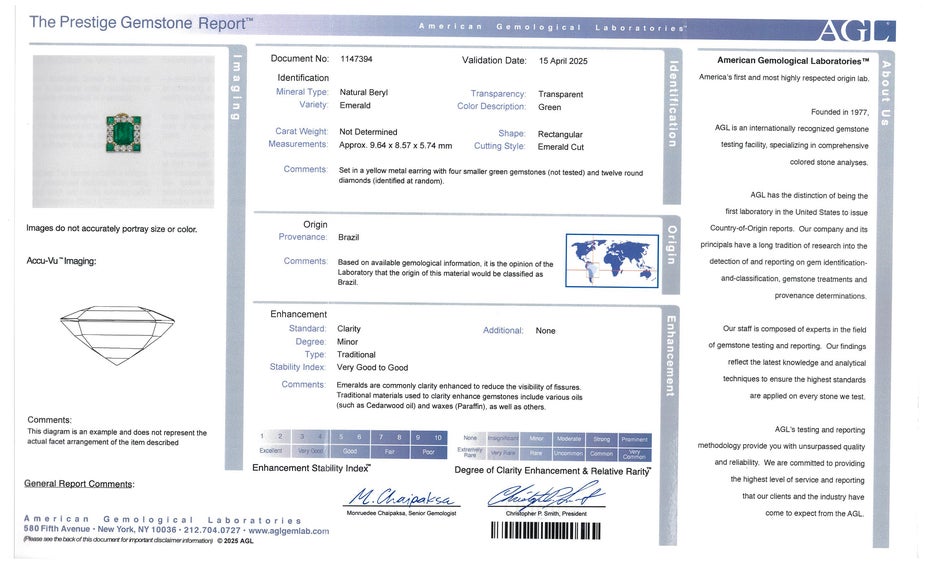The image size is (928, 563).
Task: Click the Provenance value Brazil
Action: [349, 237]
